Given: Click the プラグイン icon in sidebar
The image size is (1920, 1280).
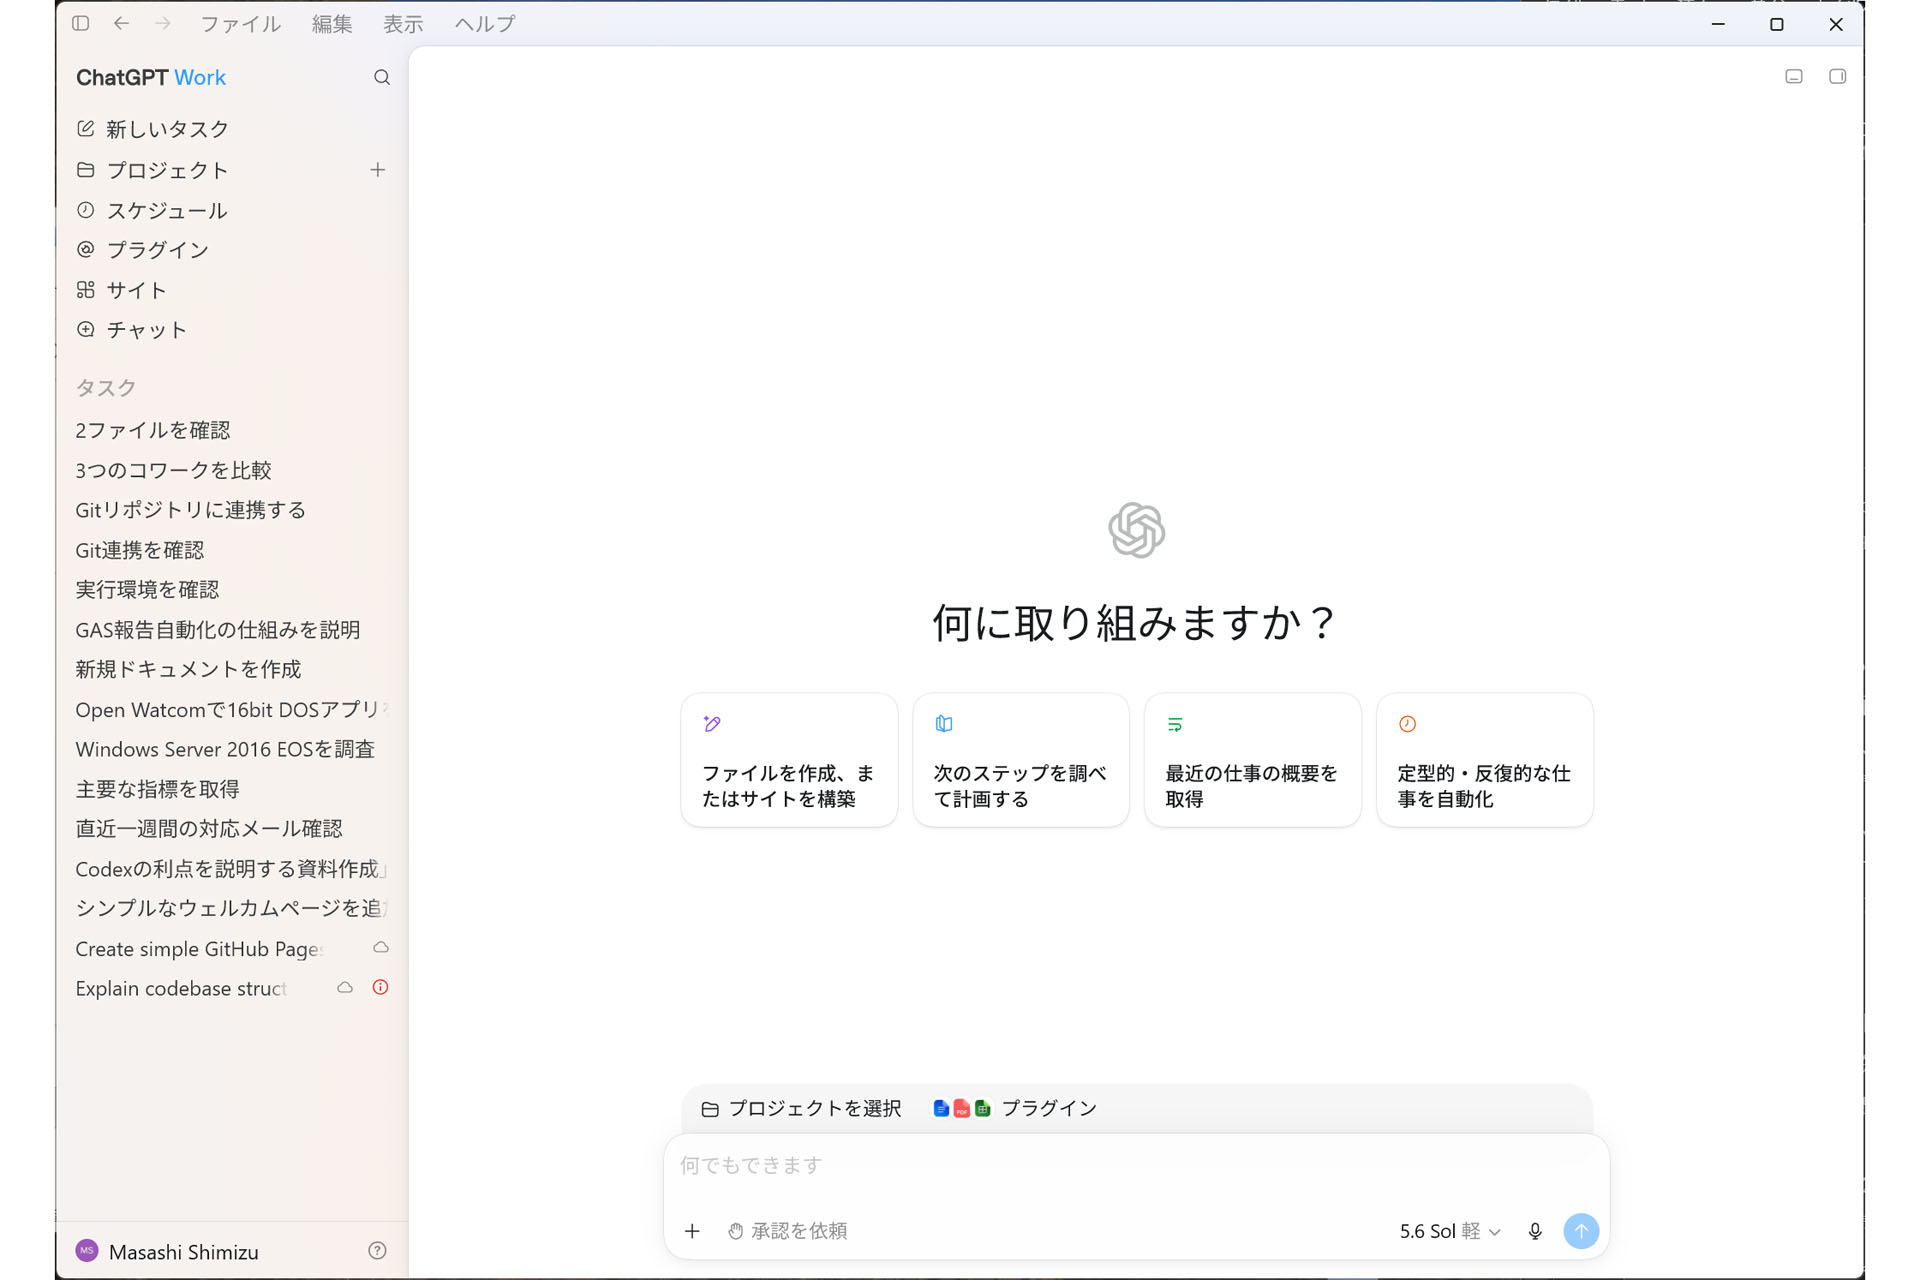Looking at the screenshot, I should click(x=86, y=249).
